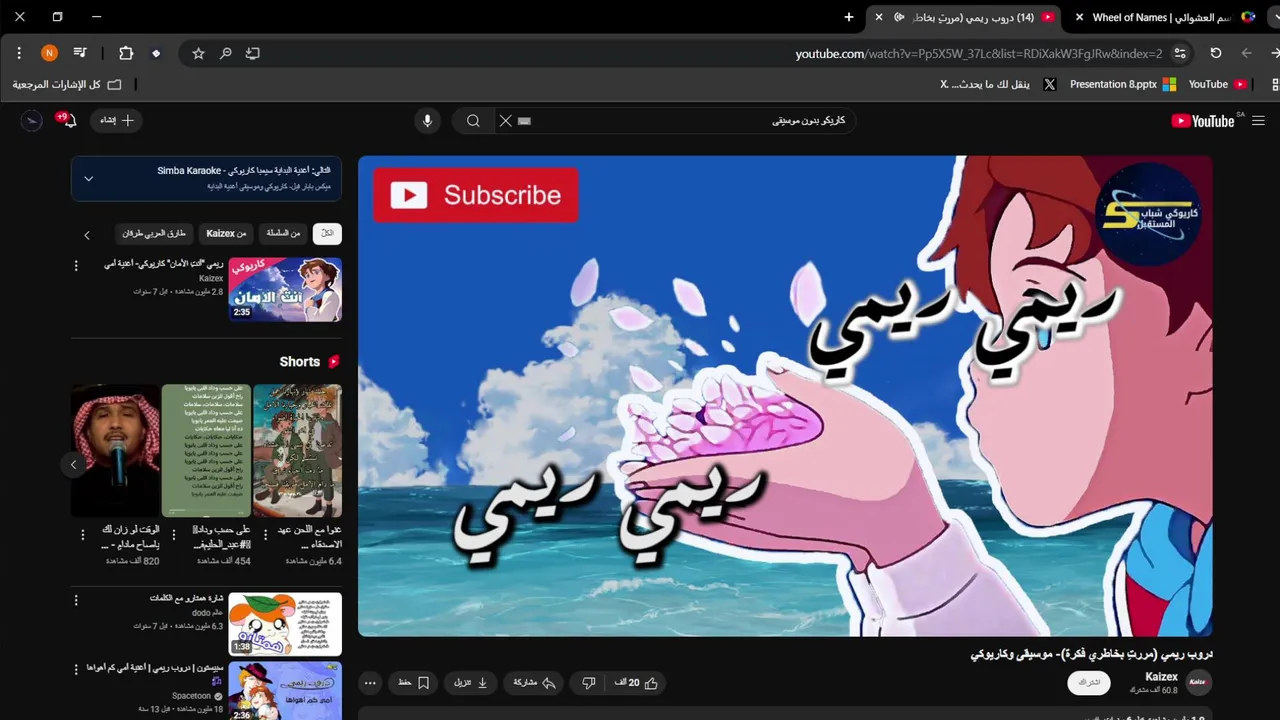Open the zoom magnifier icon in address bar
The image size is (1280, 720).
pos(226,53)
